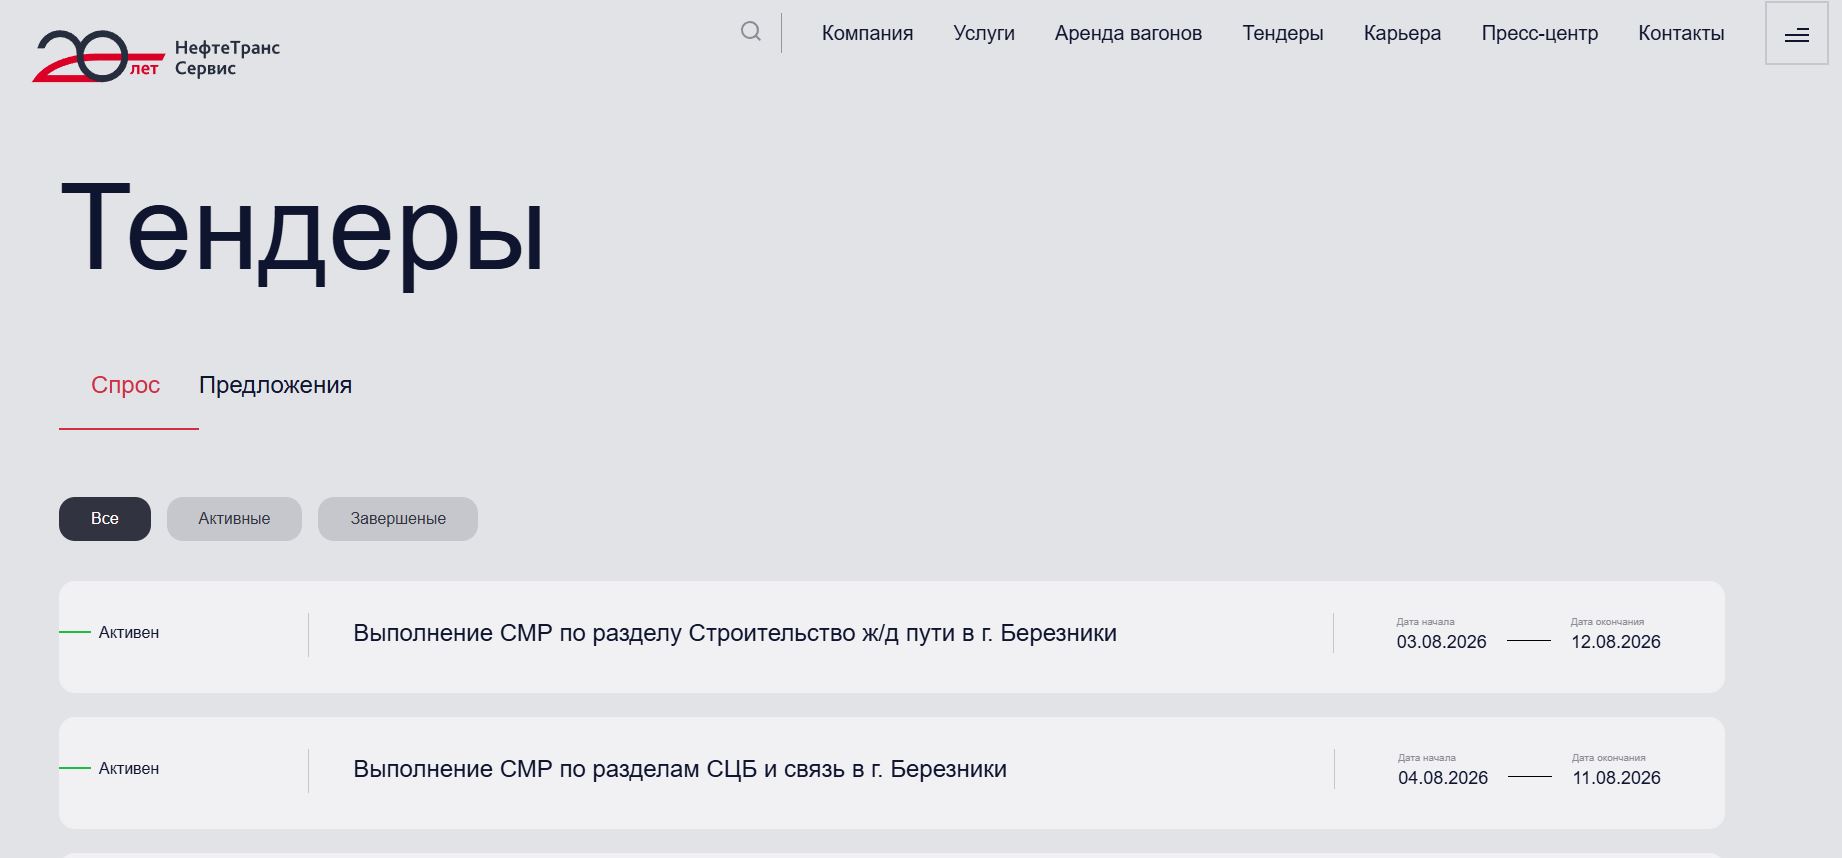Image resolution: width=1842 pixels, height=858 pixels.
Task: Open the Контакты page
Action: [x=1681, y=33]
